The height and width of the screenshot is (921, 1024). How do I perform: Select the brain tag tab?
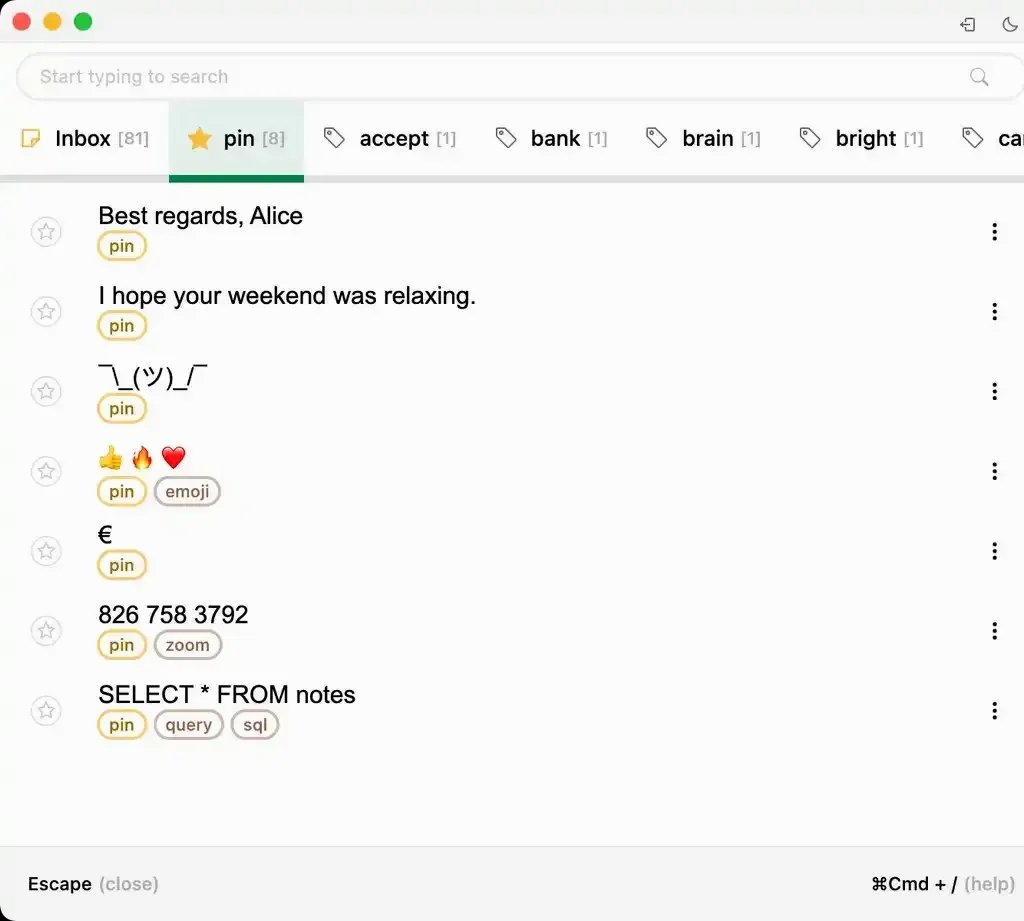click(x=704, y=139)
